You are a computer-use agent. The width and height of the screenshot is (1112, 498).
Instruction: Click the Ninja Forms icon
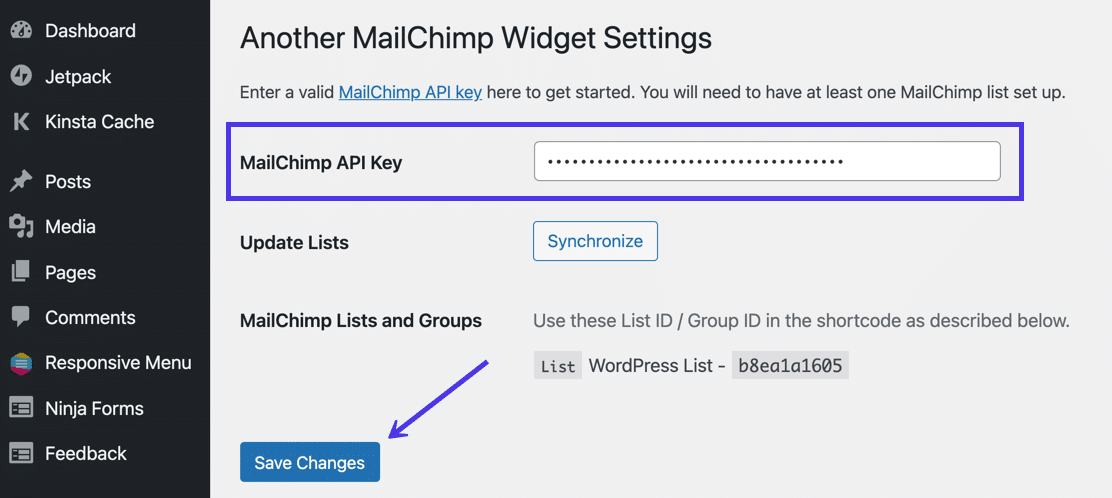[x=21, y=408]
